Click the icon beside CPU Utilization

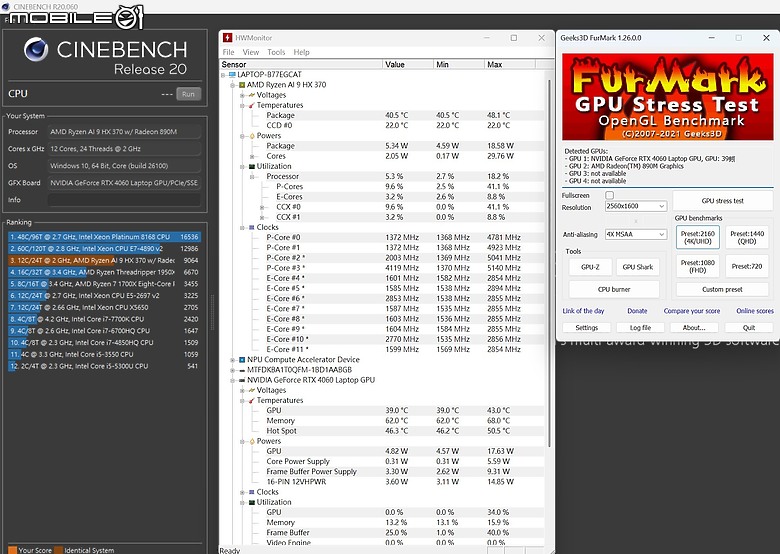252,167
